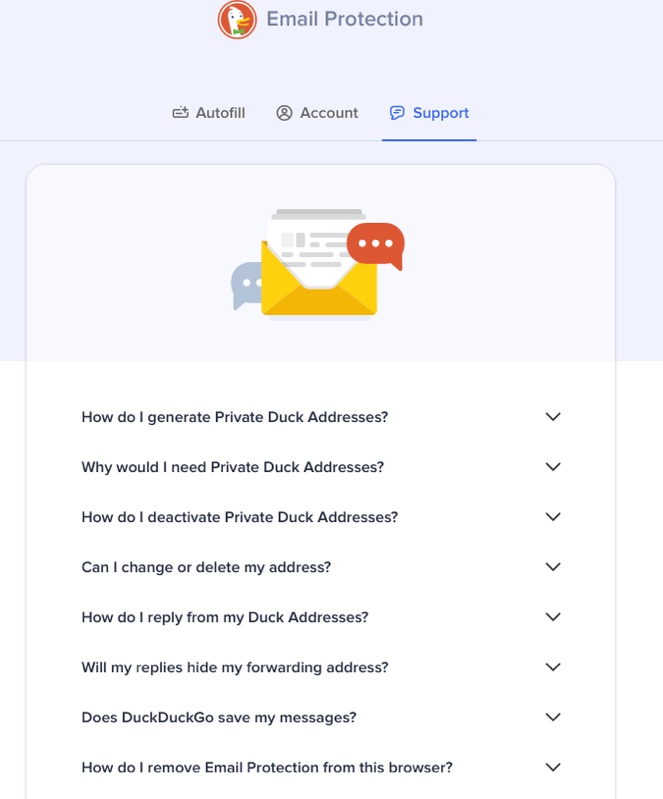Click the DuckDuckGo duck logo
The height and width of the screenshot is (799, 663).
click(237, 20)
